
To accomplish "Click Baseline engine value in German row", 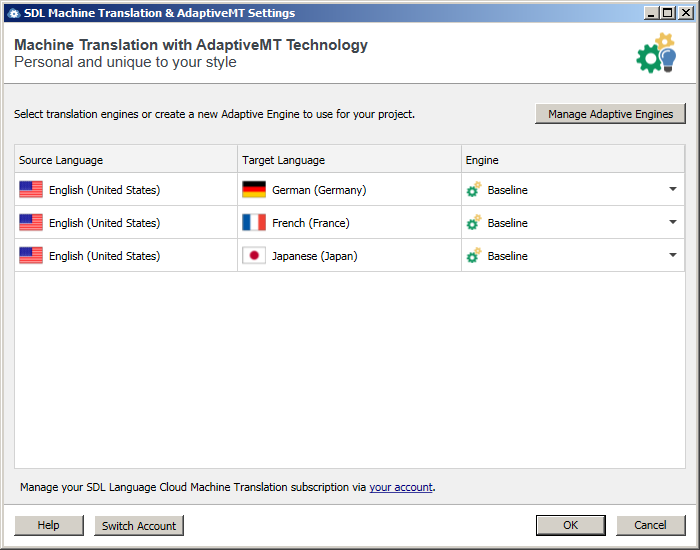I will pyautogui.click(x=508, y=190).
